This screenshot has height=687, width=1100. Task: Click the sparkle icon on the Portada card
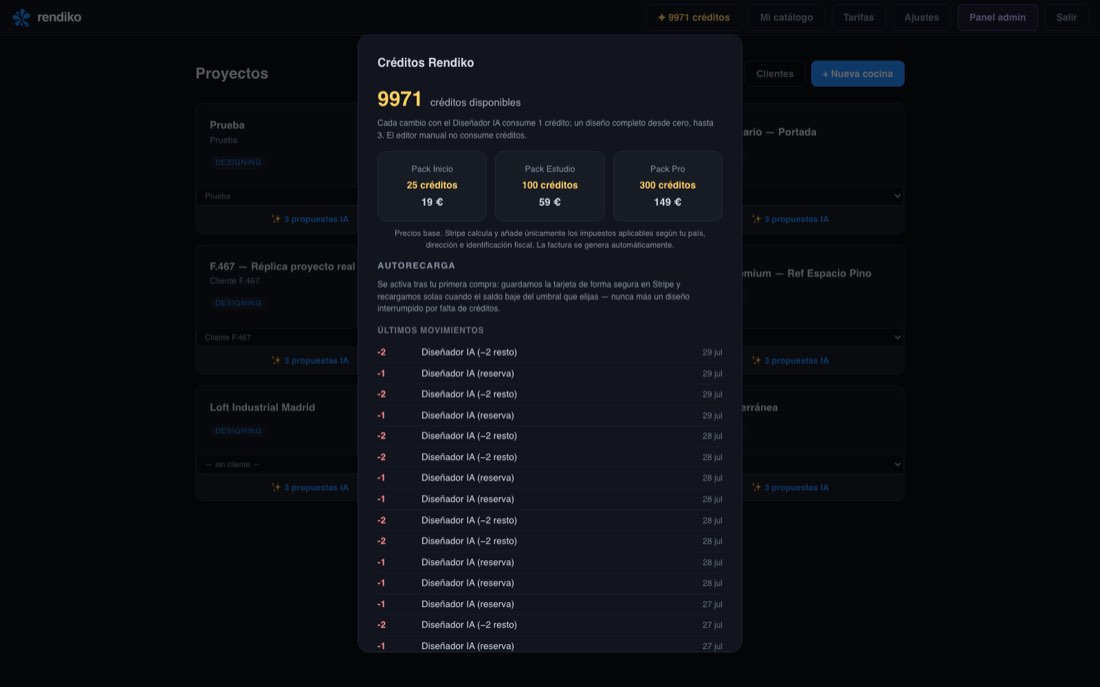tap(756, 219)
